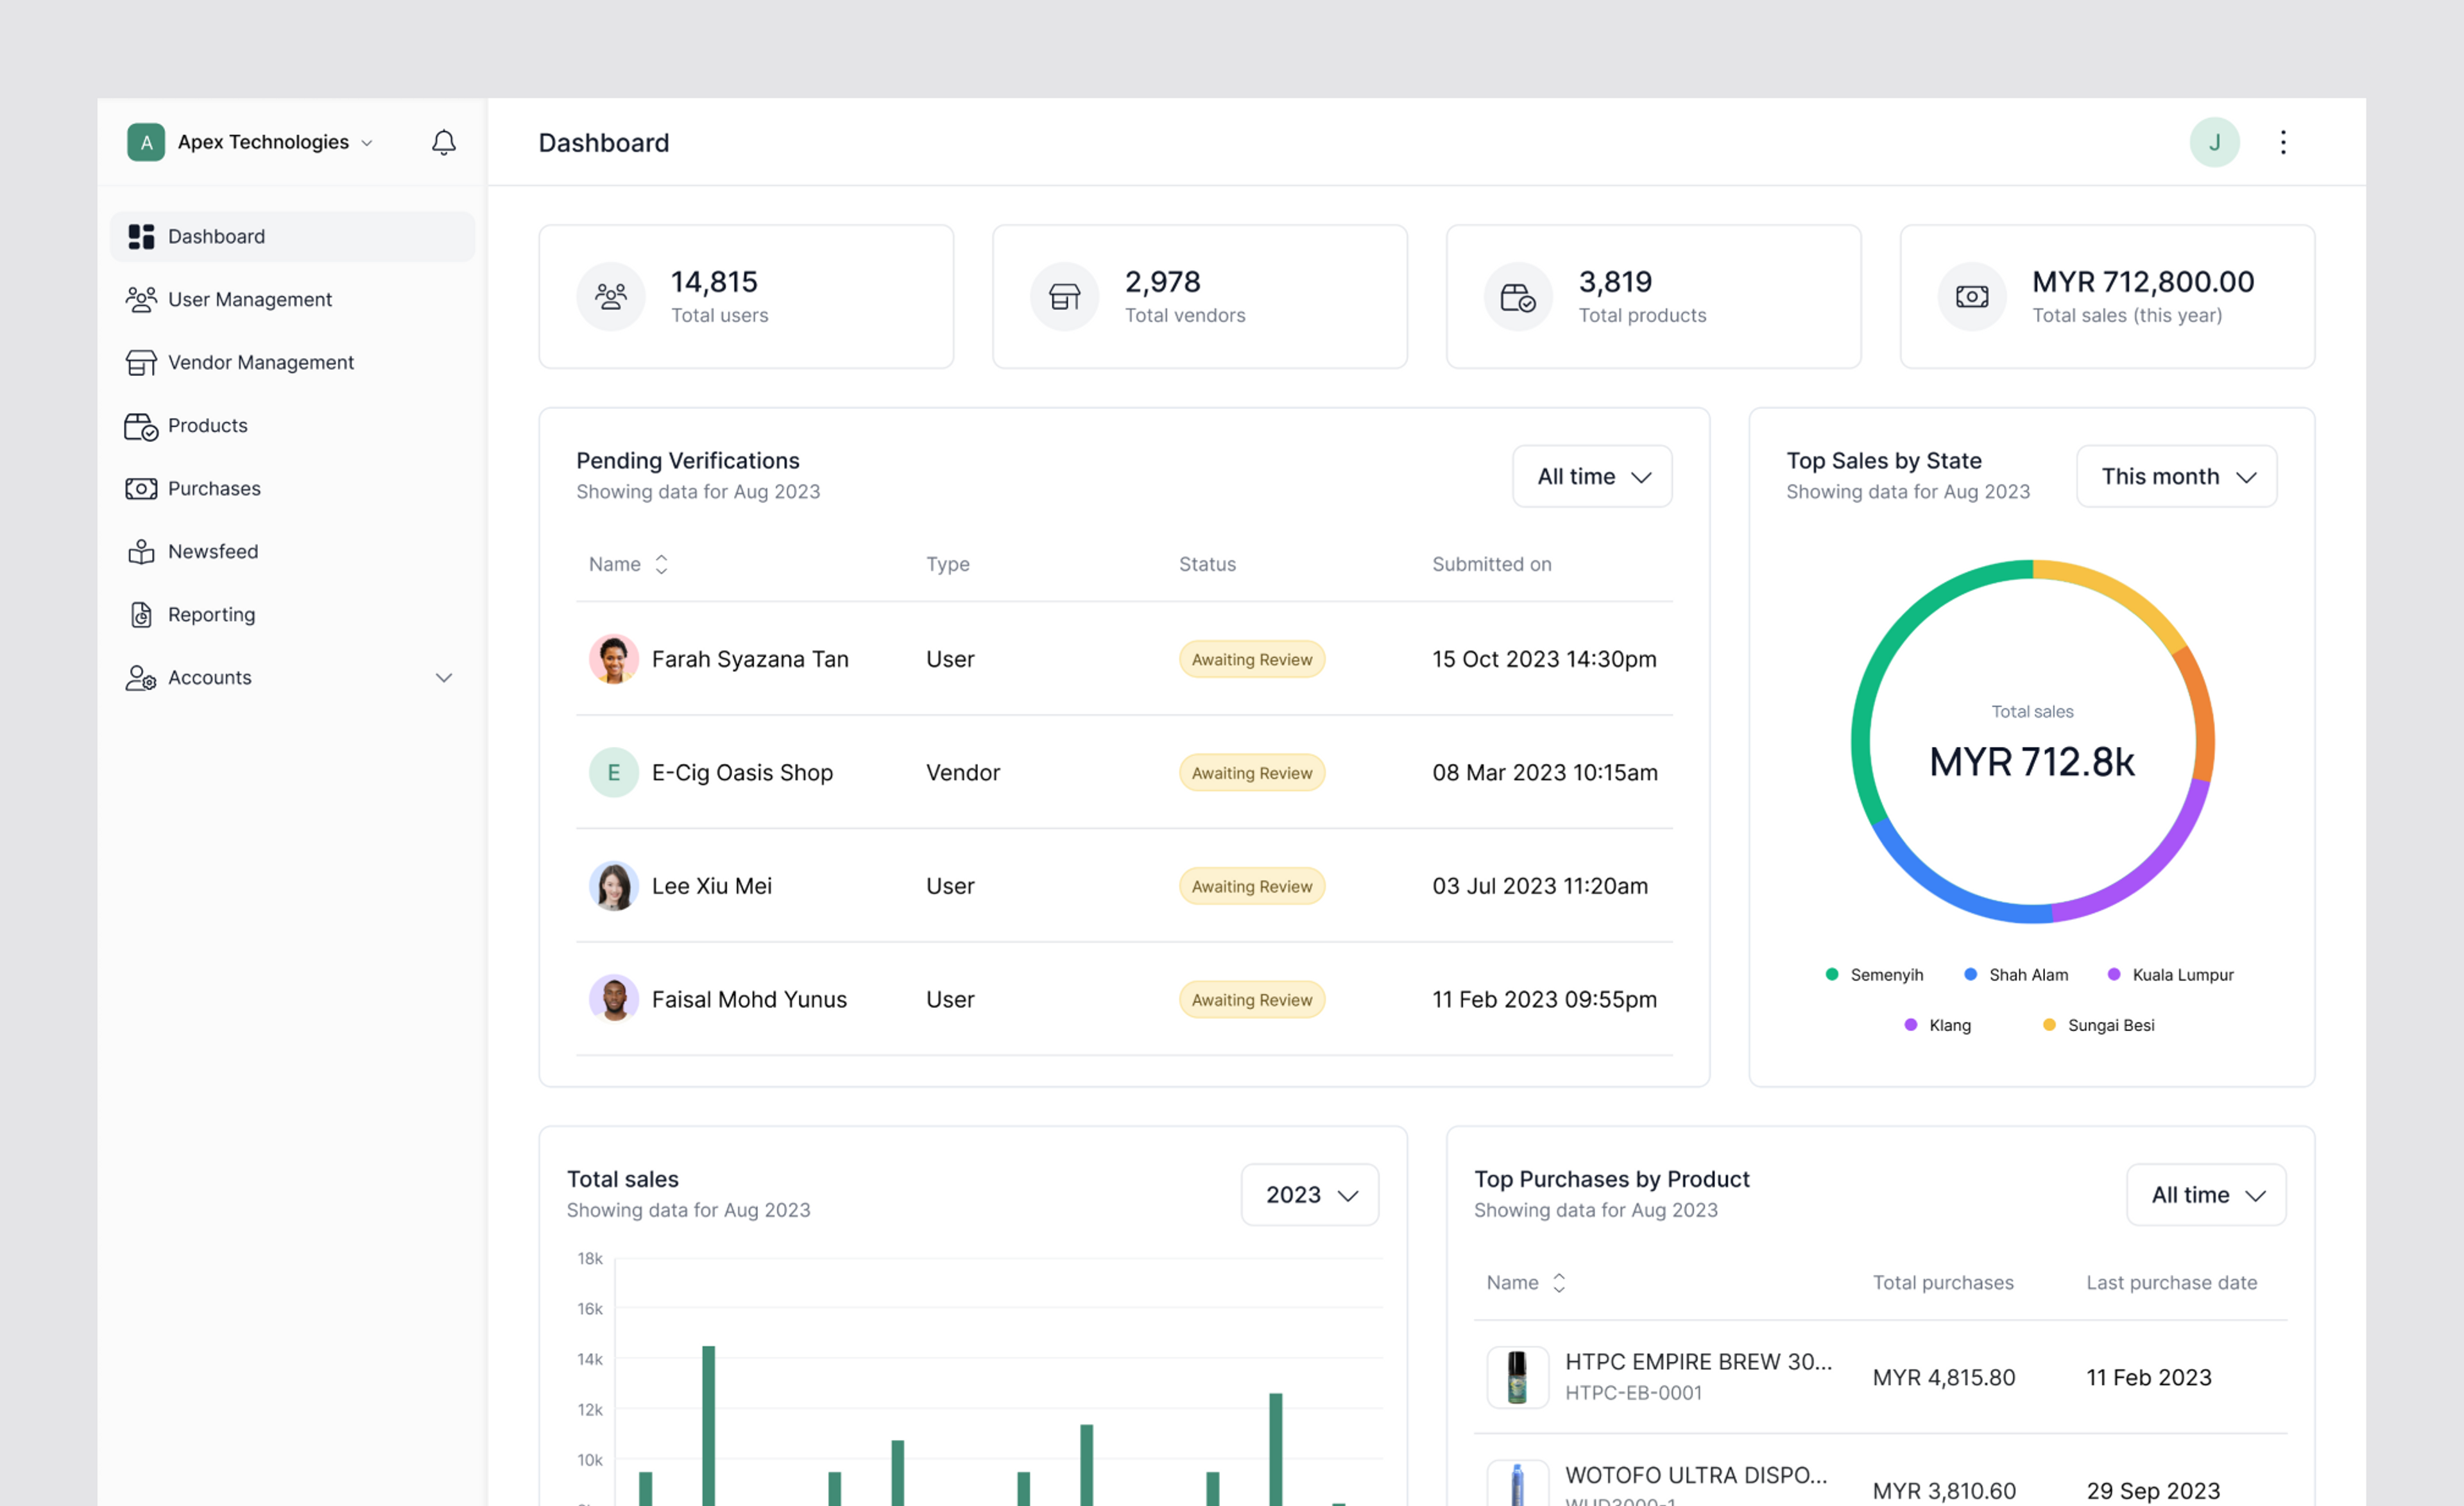Click the Total products box icon
The image size is (2464, 1506).
point(1517,296)
